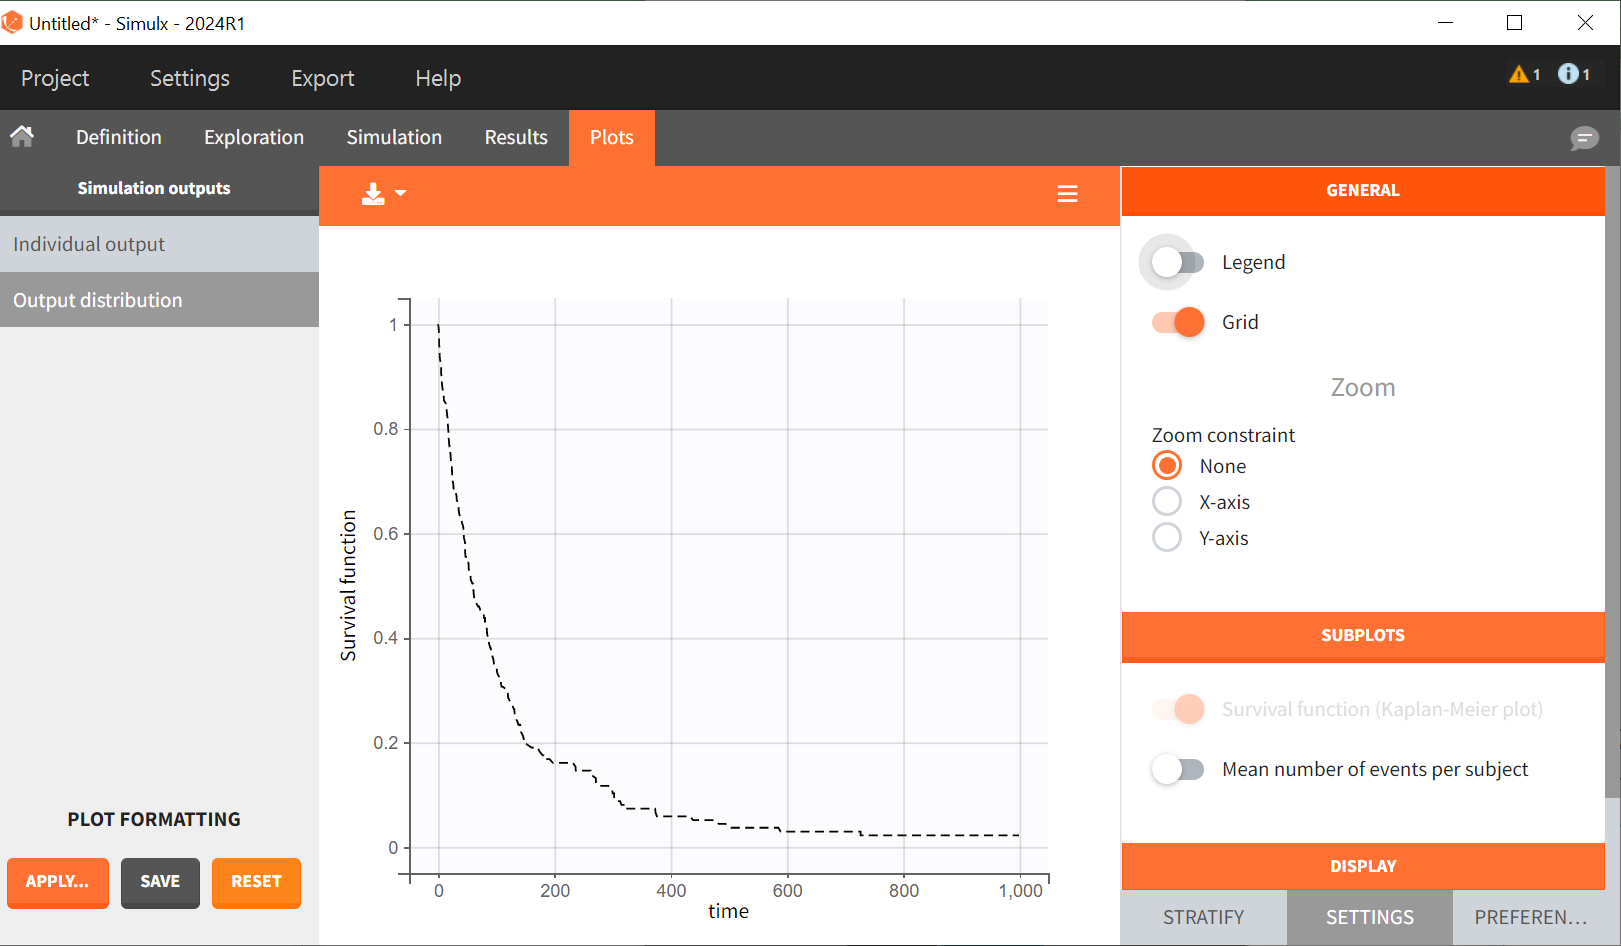Open the Export menu

[x=322, y=78]
